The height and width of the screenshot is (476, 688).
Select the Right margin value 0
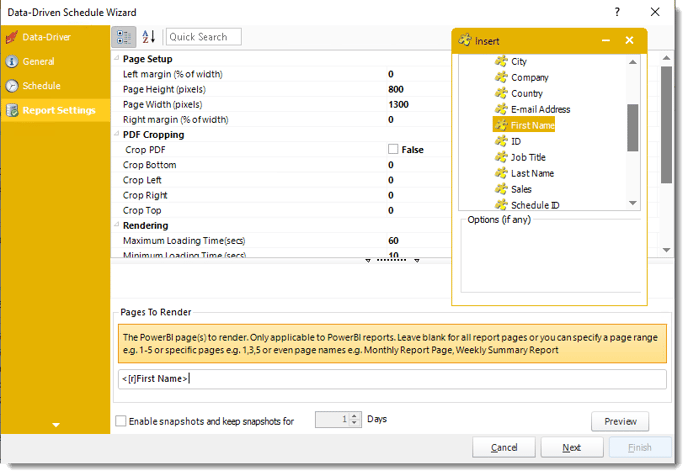[391, 120]
